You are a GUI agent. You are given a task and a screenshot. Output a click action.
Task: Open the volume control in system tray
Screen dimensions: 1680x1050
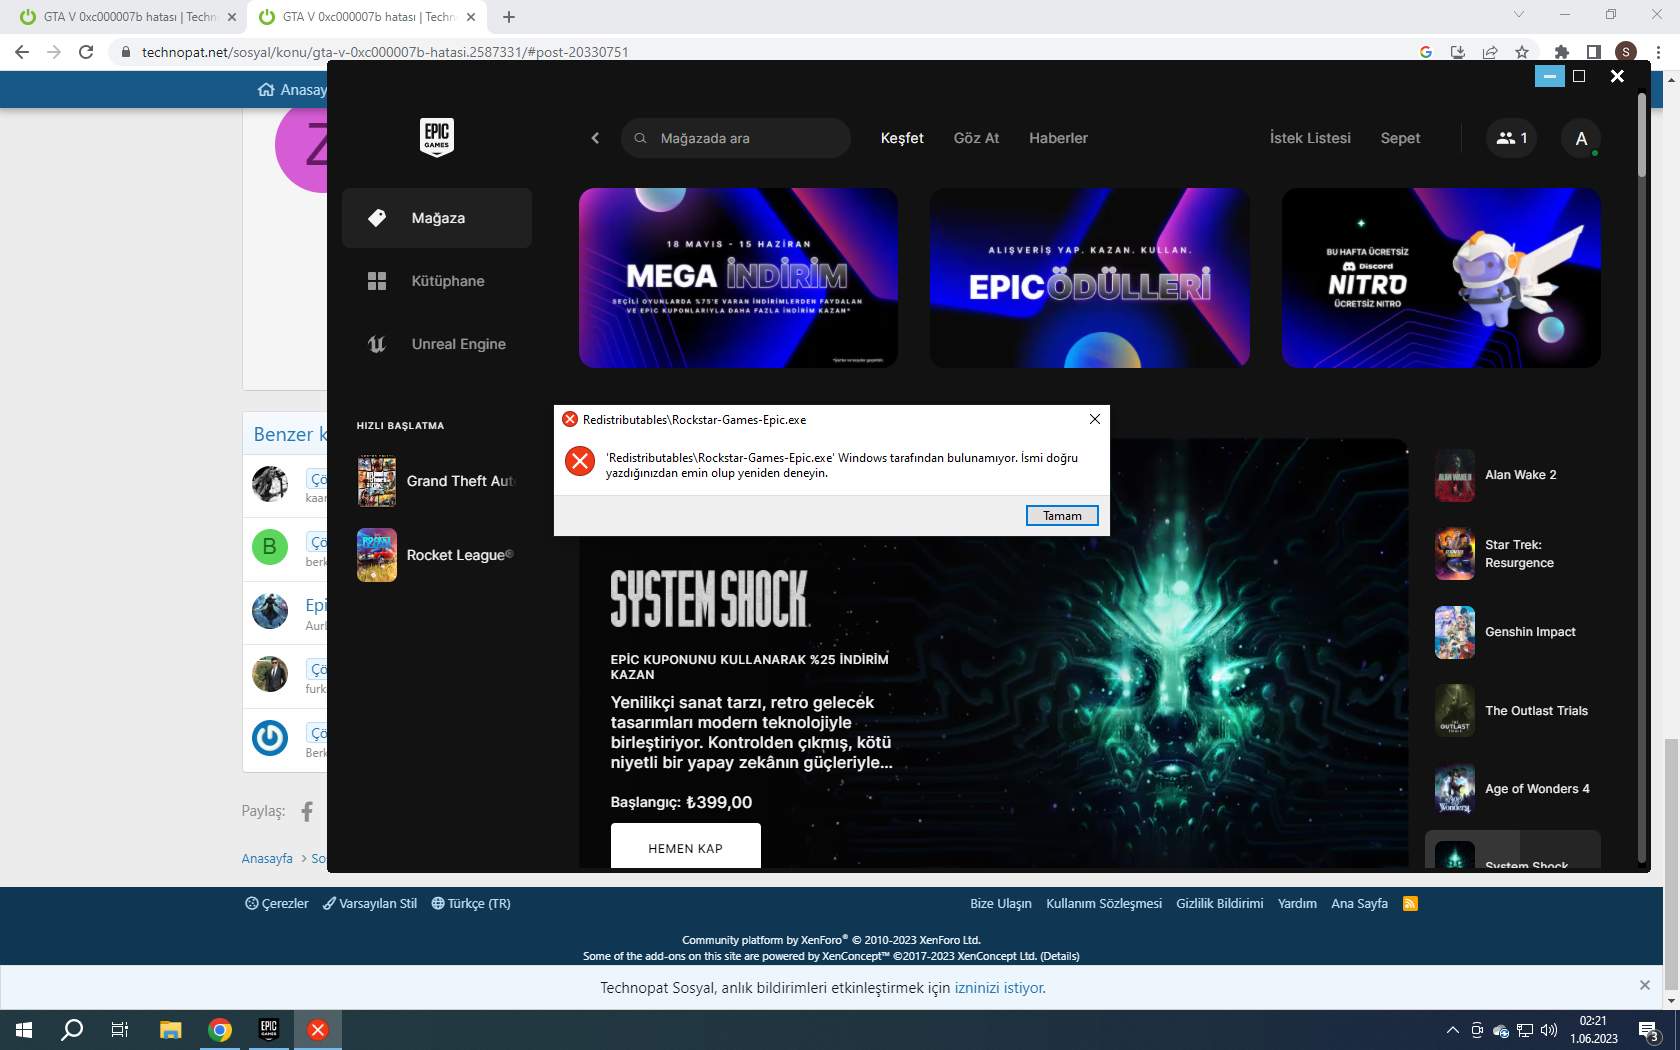click(x=1549, y=1030)
